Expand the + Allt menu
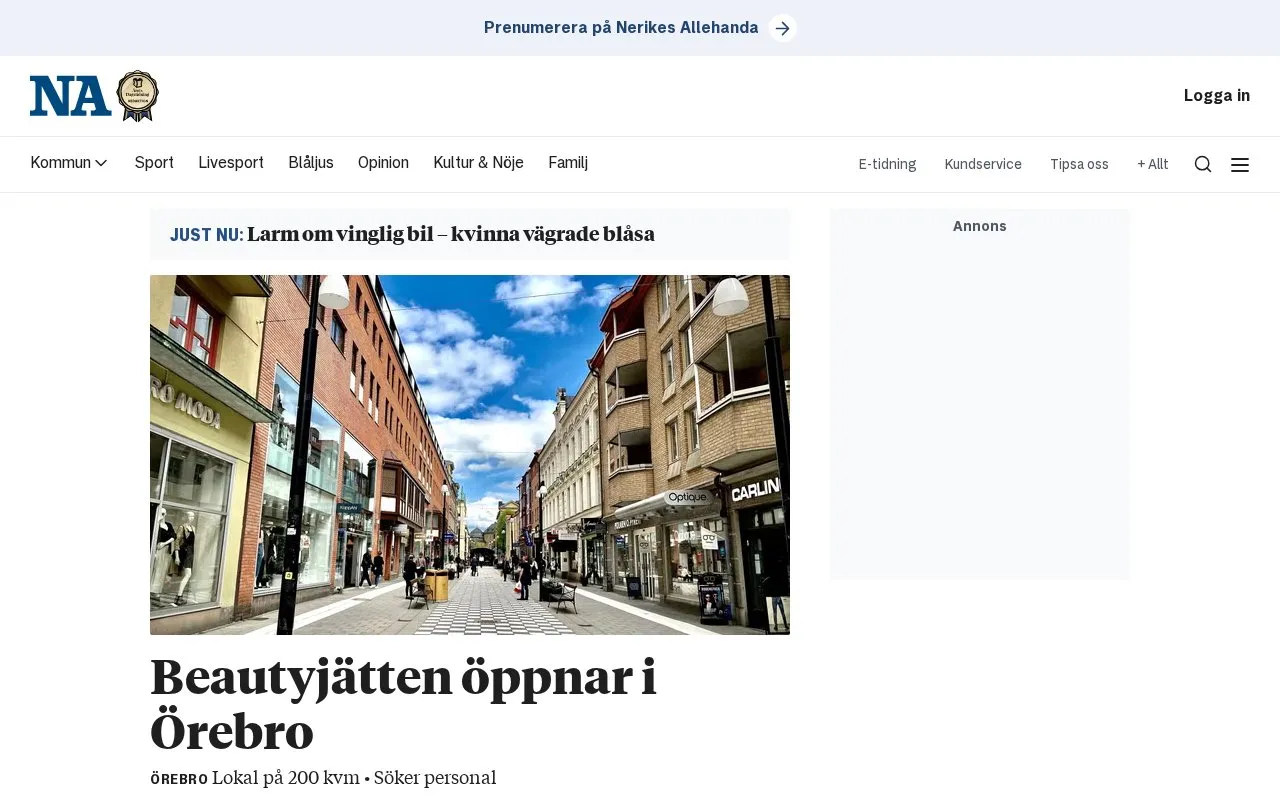 (x=1153, y=165)
